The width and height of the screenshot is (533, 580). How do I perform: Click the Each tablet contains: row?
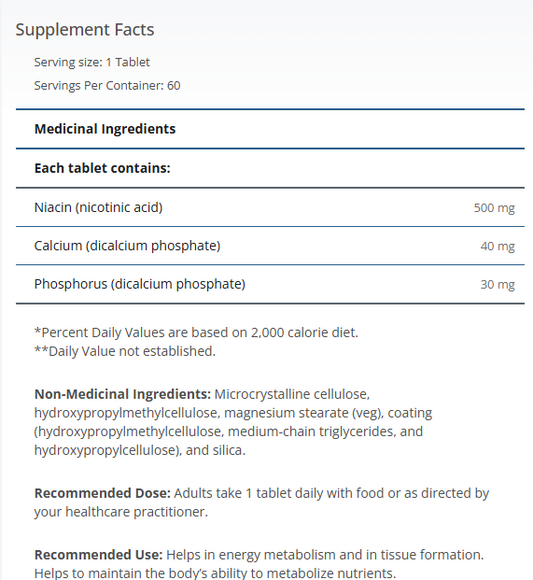270,168
